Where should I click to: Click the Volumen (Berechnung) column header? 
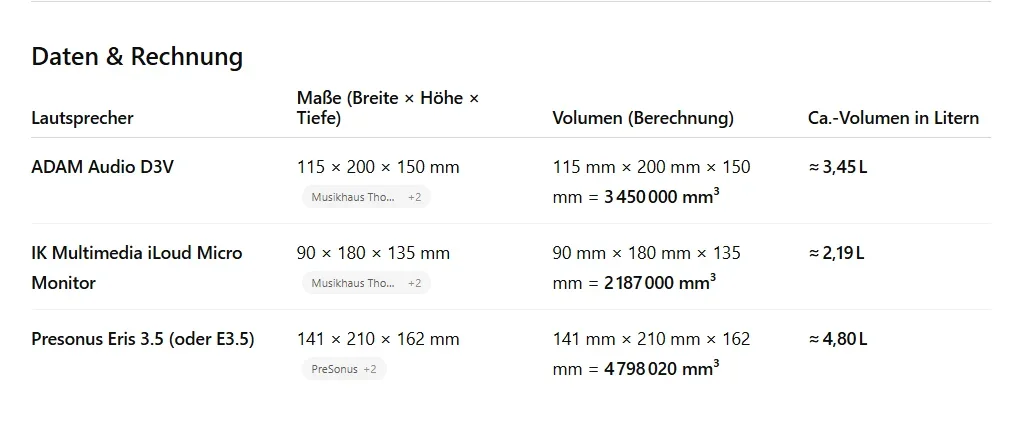[643, 118]
